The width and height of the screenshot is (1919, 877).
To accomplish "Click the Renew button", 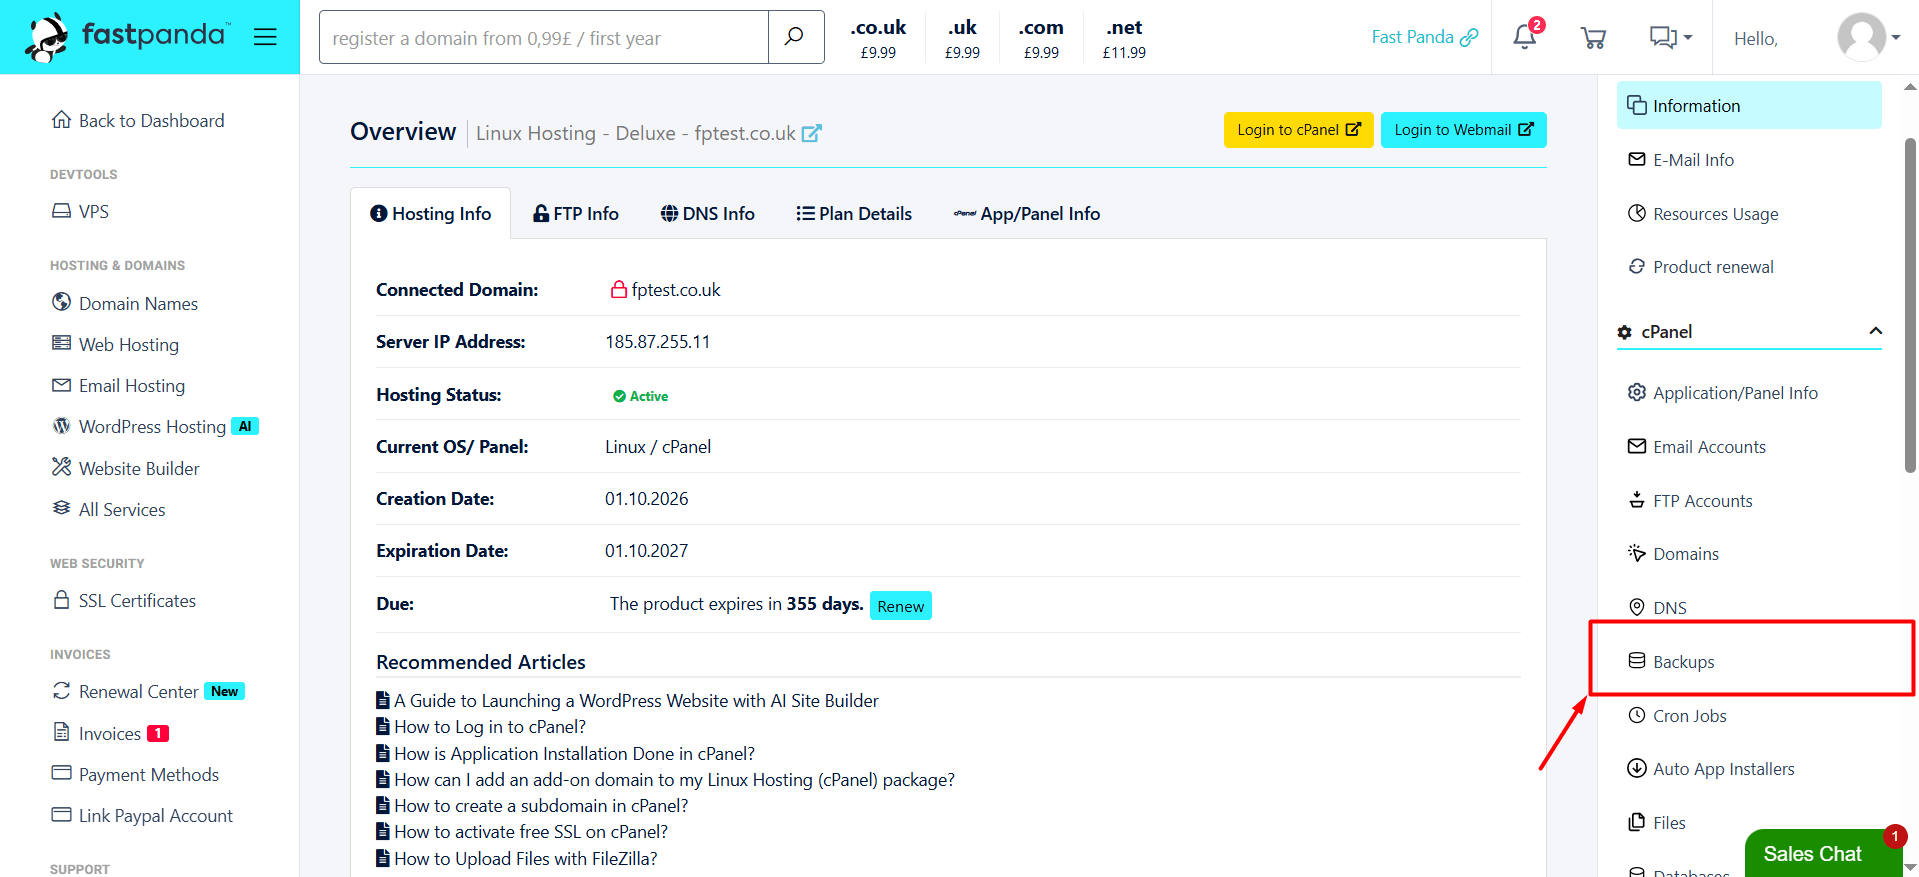I will click(900, 606).
